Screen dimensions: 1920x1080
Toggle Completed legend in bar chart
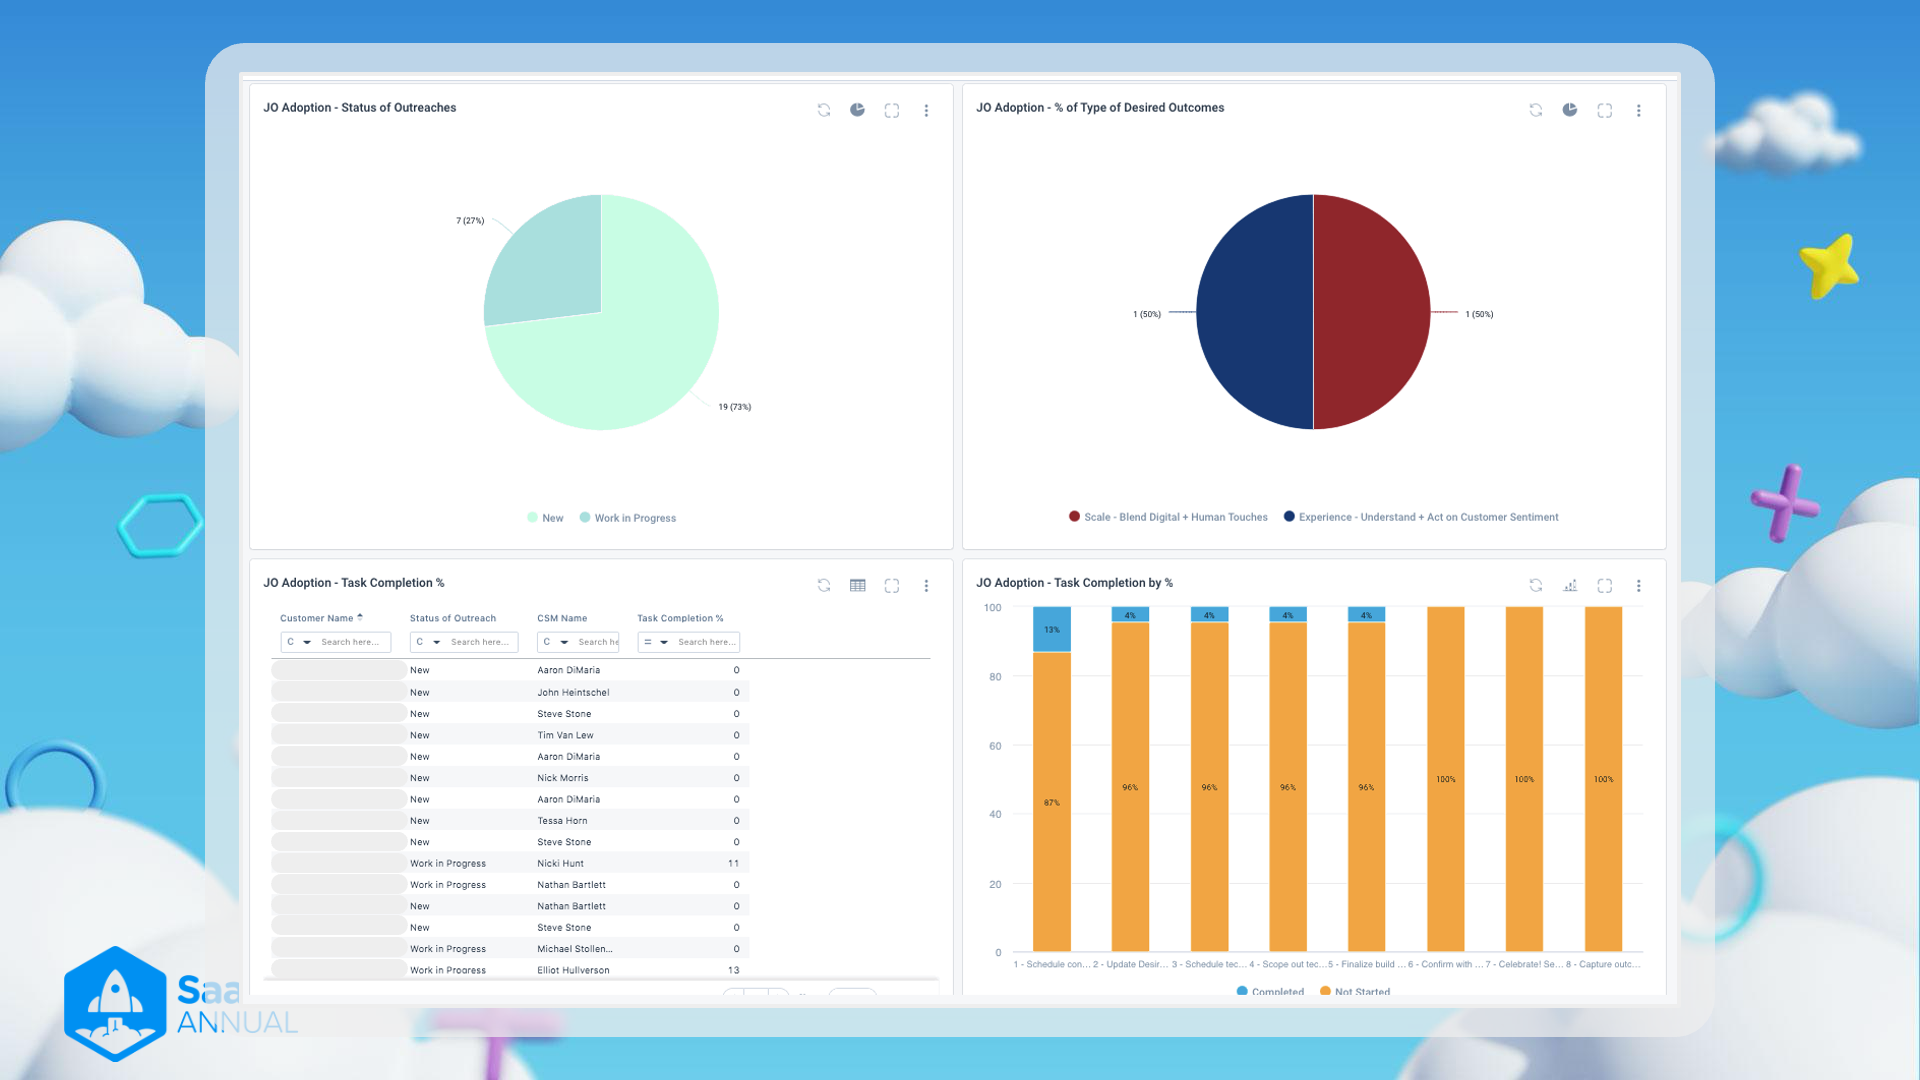(1270, 992)
